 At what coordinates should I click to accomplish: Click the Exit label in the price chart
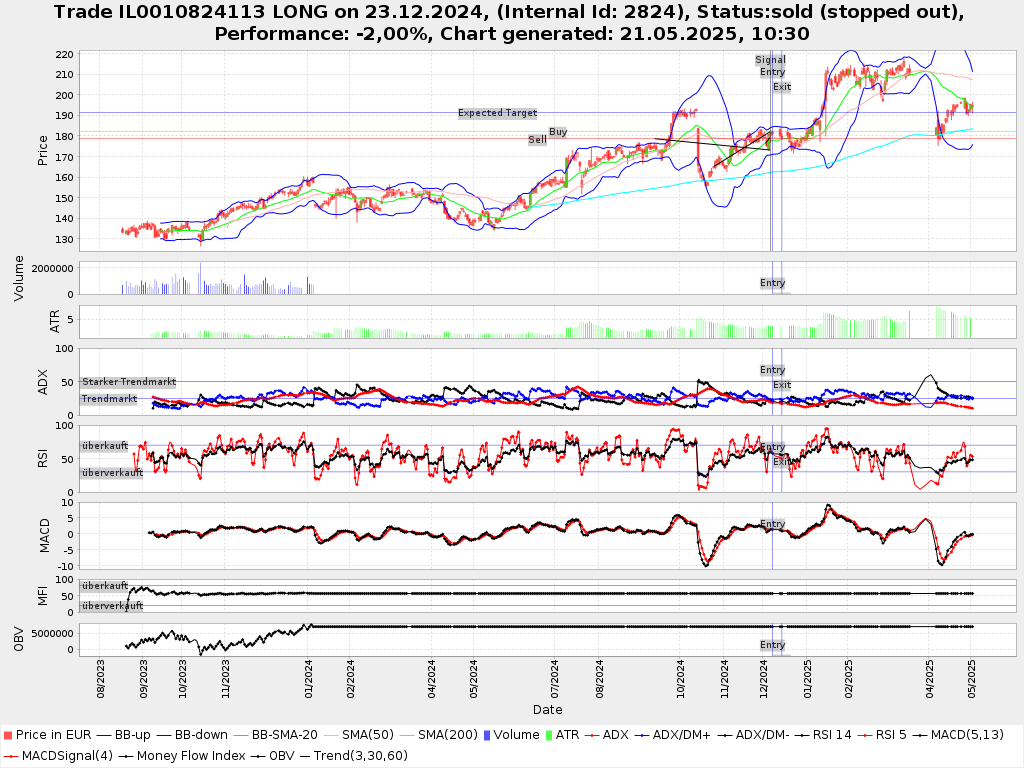tap(781, 87)
